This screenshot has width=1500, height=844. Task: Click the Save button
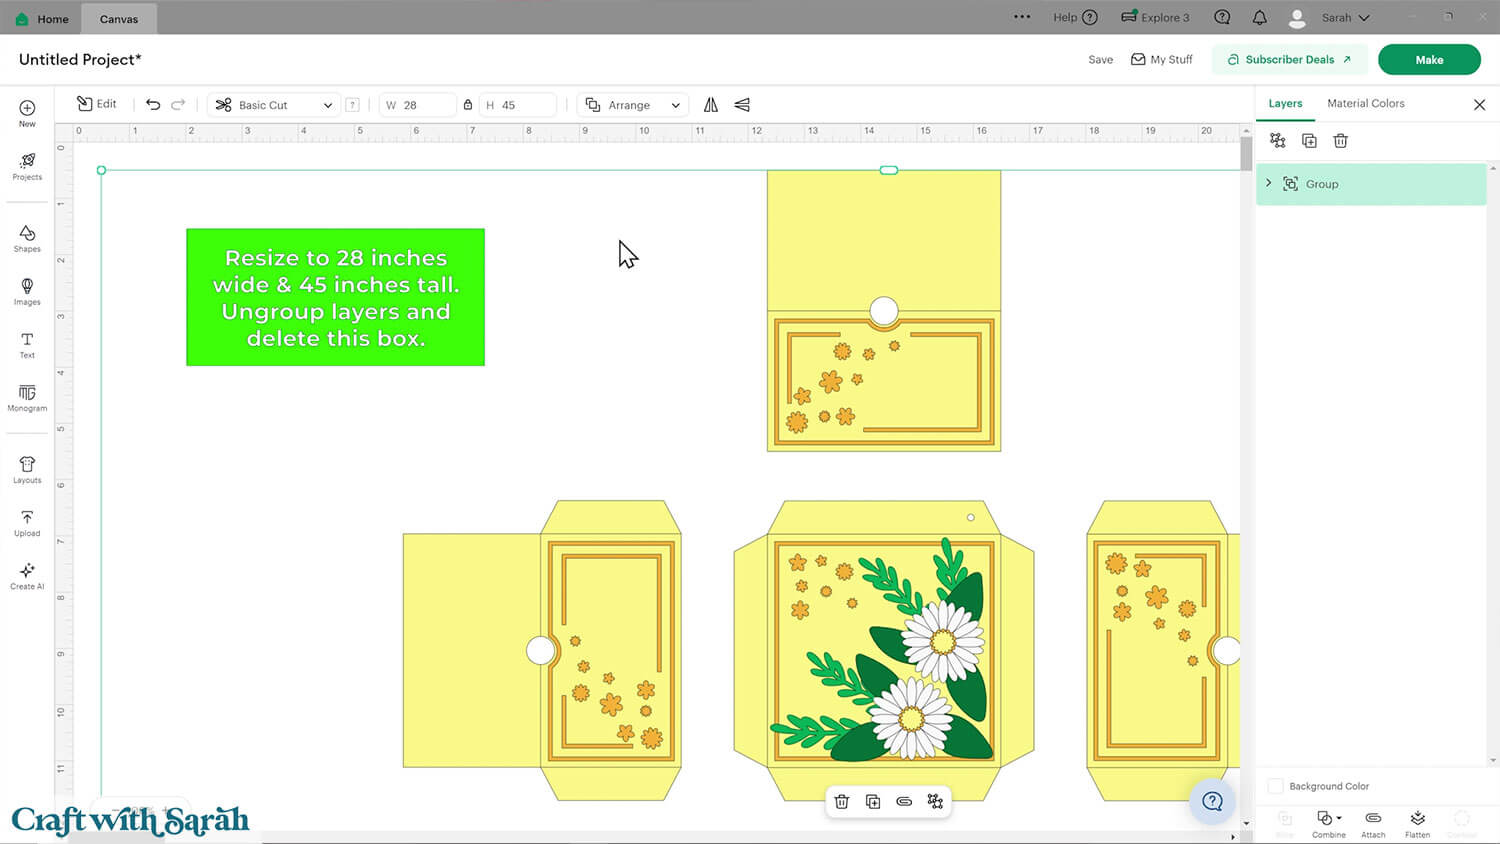pyautogui.click(x=1100, y=60)
